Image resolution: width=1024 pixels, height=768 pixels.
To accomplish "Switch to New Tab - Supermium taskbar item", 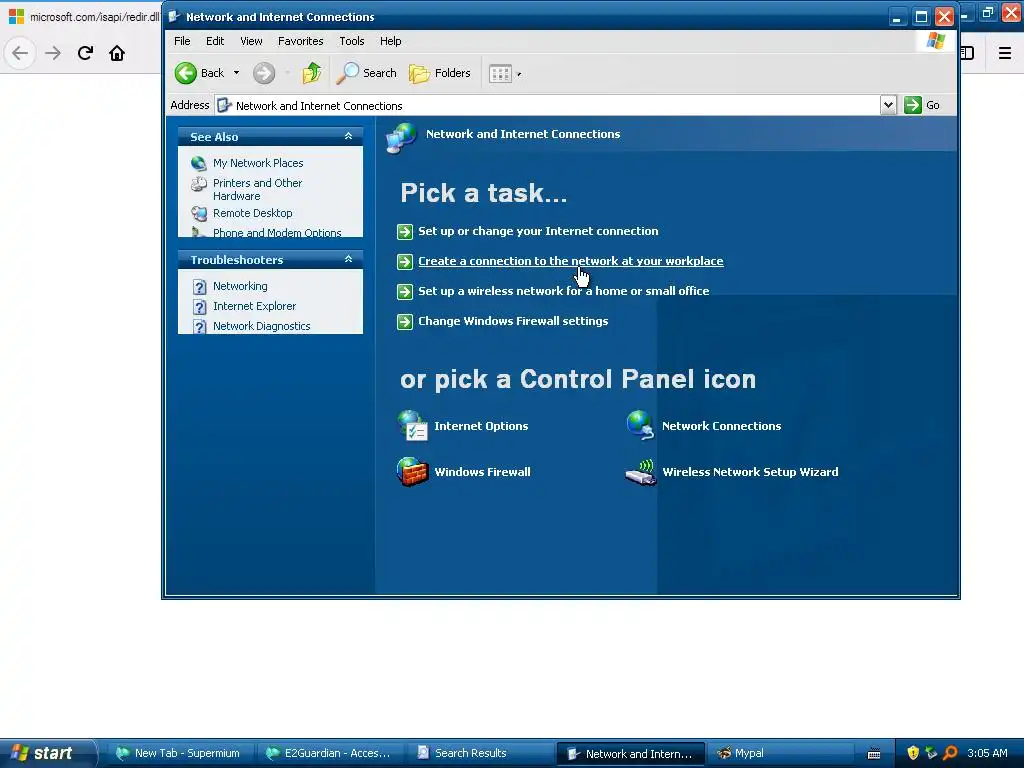I will pyautogui.click(x=178, y=753).
